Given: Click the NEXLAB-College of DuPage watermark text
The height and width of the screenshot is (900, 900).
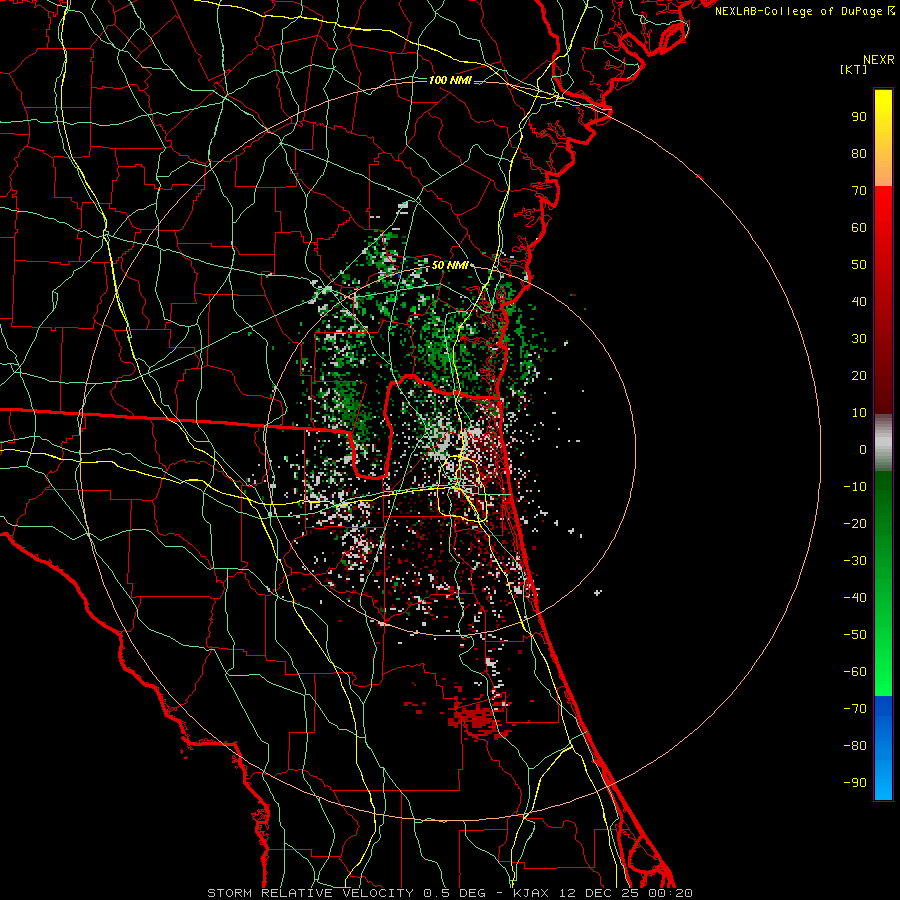Looking at the screenshot, I should [x=805, y=11].
